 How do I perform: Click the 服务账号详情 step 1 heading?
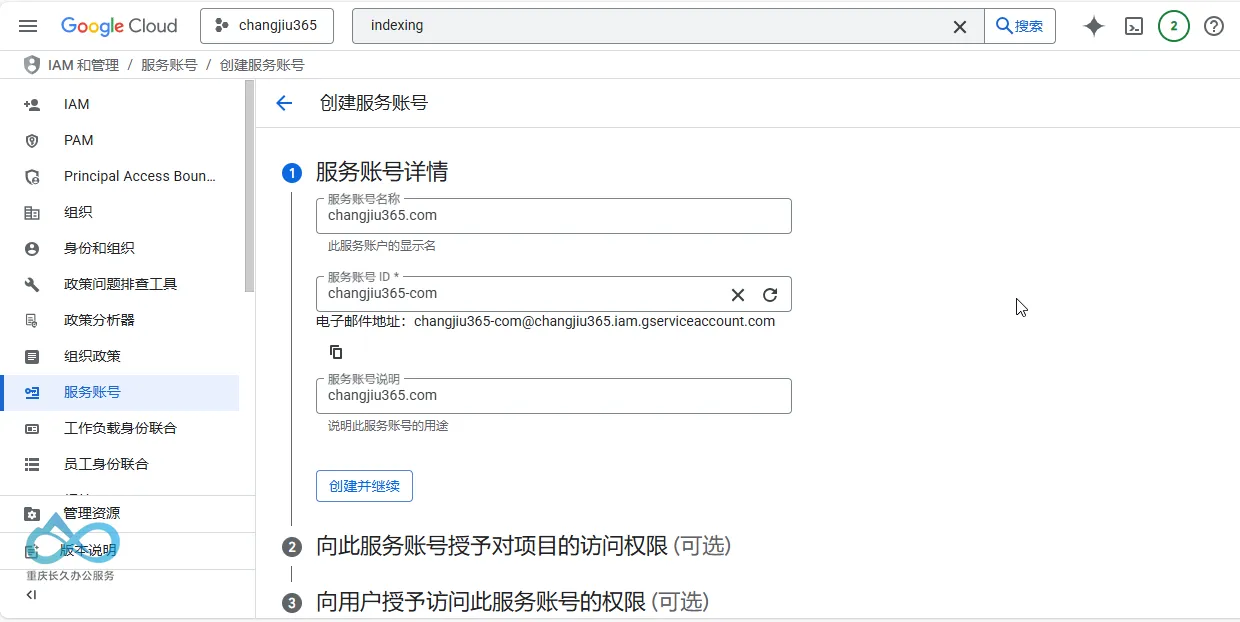coord(382,172)
